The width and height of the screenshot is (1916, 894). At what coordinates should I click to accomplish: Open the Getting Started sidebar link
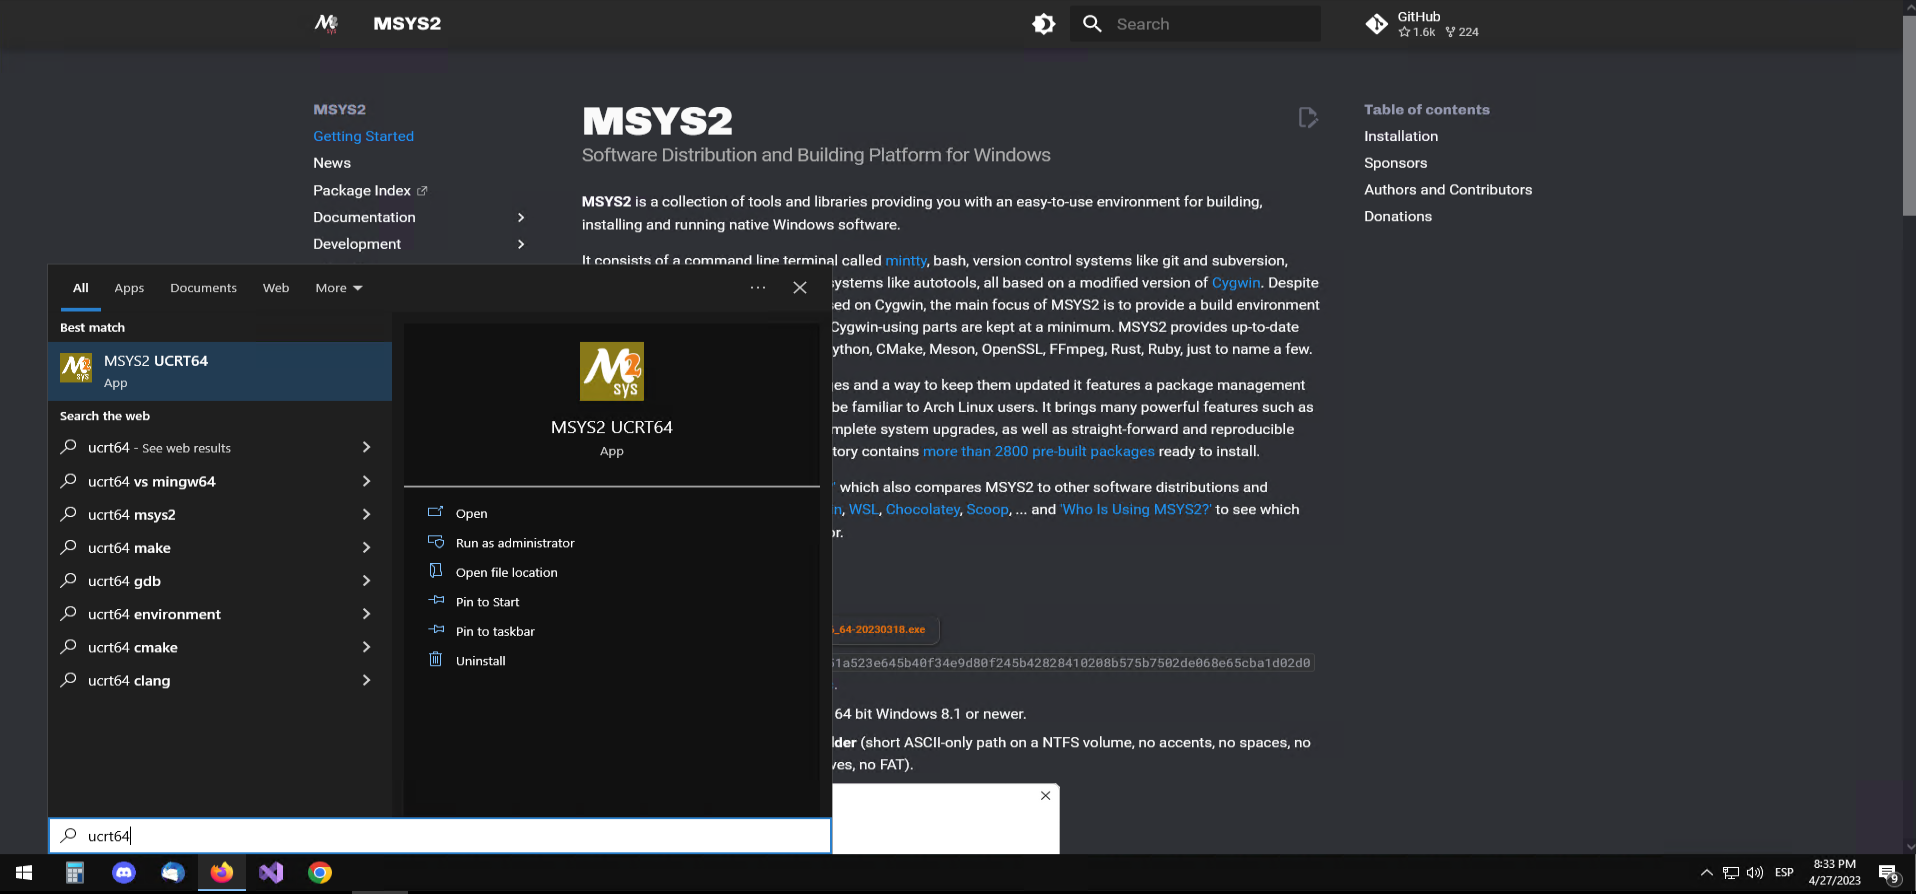click(363, 136)
